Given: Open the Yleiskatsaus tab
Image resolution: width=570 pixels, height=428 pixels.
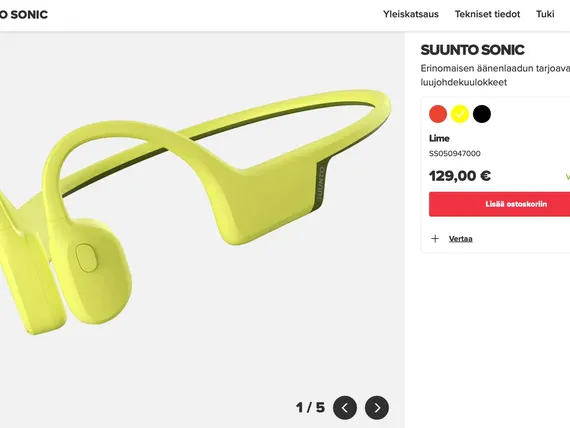Looking at the screenshot, I should click(x=411, y=14).
